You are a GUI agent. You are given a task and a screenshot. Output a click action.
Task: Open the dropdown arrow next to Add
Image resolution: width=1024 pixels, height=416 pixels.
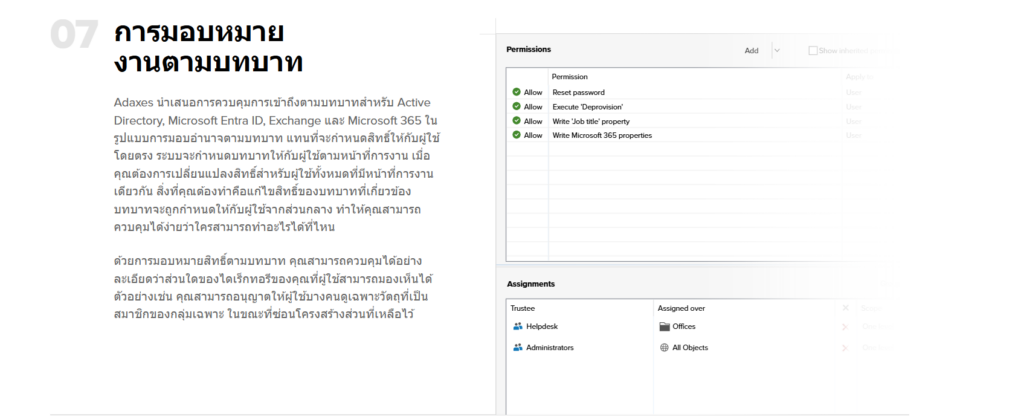coord(777,50)
